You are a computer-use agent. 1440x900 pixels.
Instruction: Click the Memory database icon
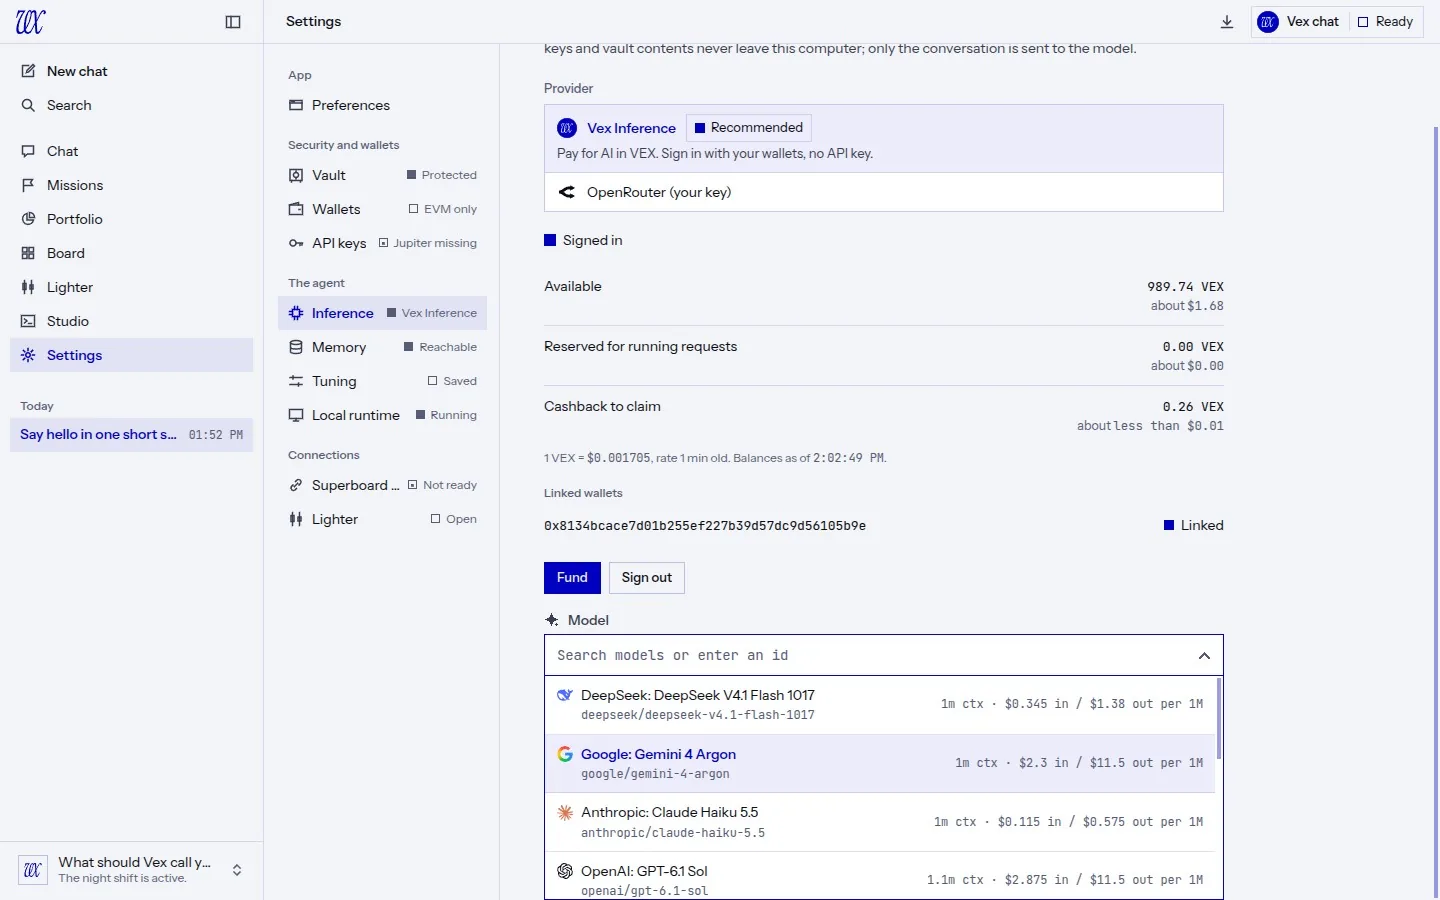[296, 347]
